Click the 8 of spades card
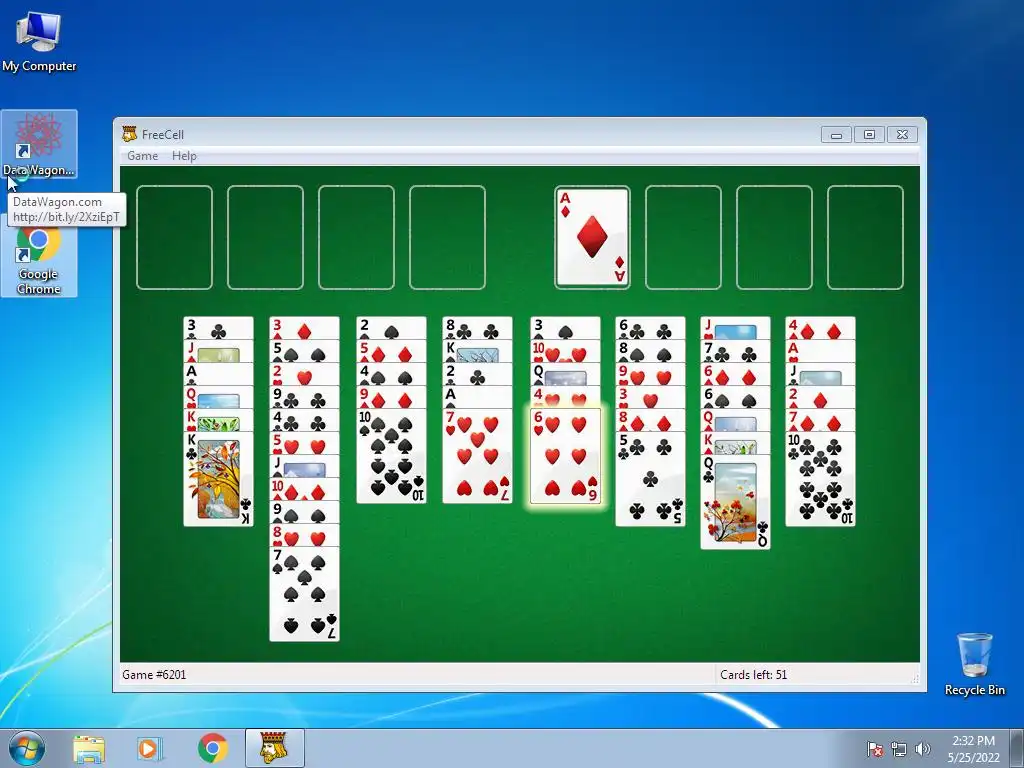 650,351
